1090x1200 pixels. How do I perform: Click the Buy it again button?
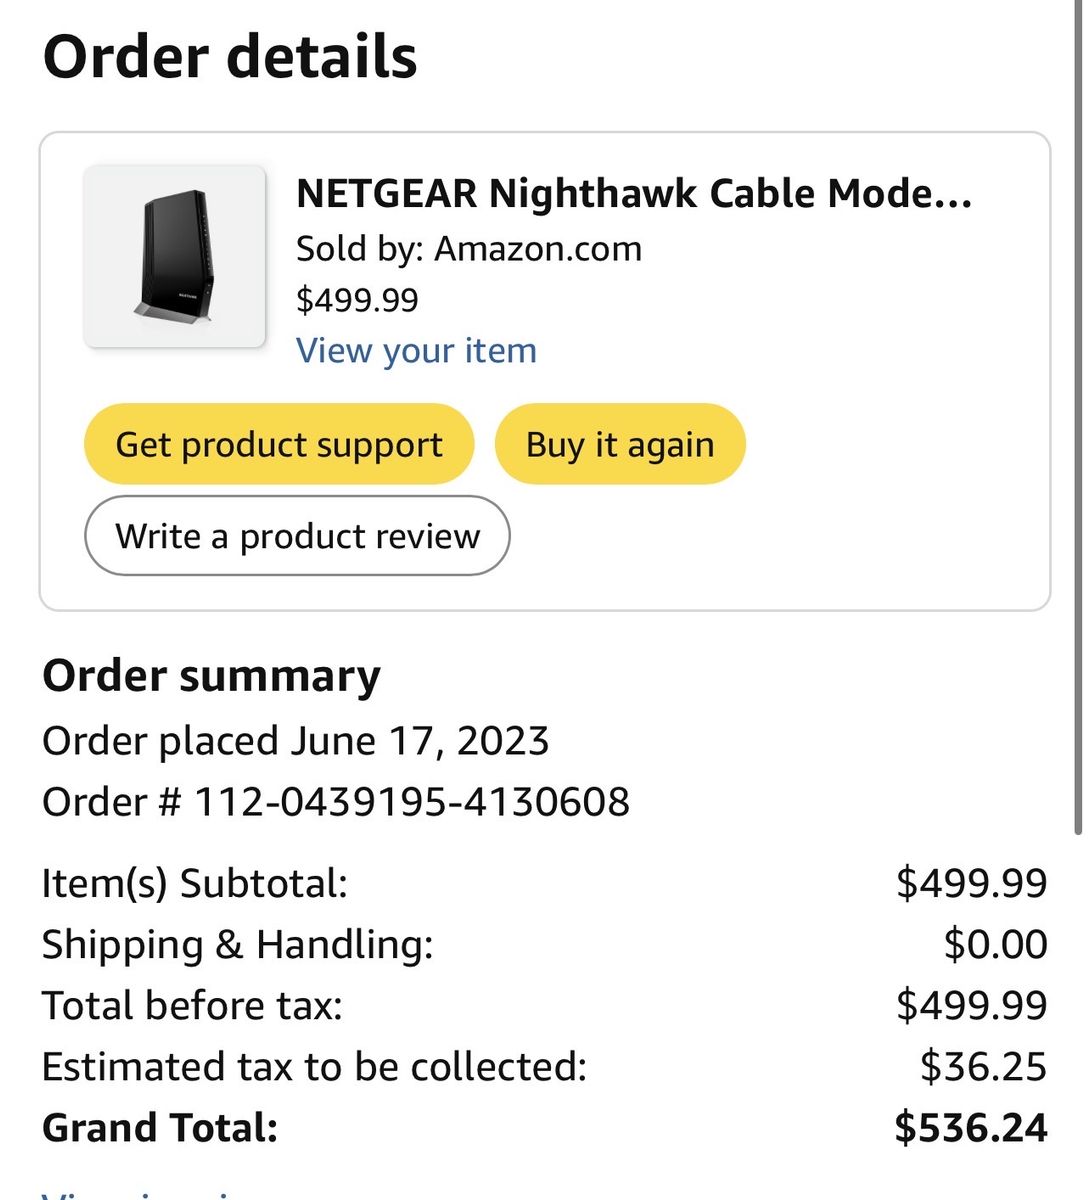[620, 444]
